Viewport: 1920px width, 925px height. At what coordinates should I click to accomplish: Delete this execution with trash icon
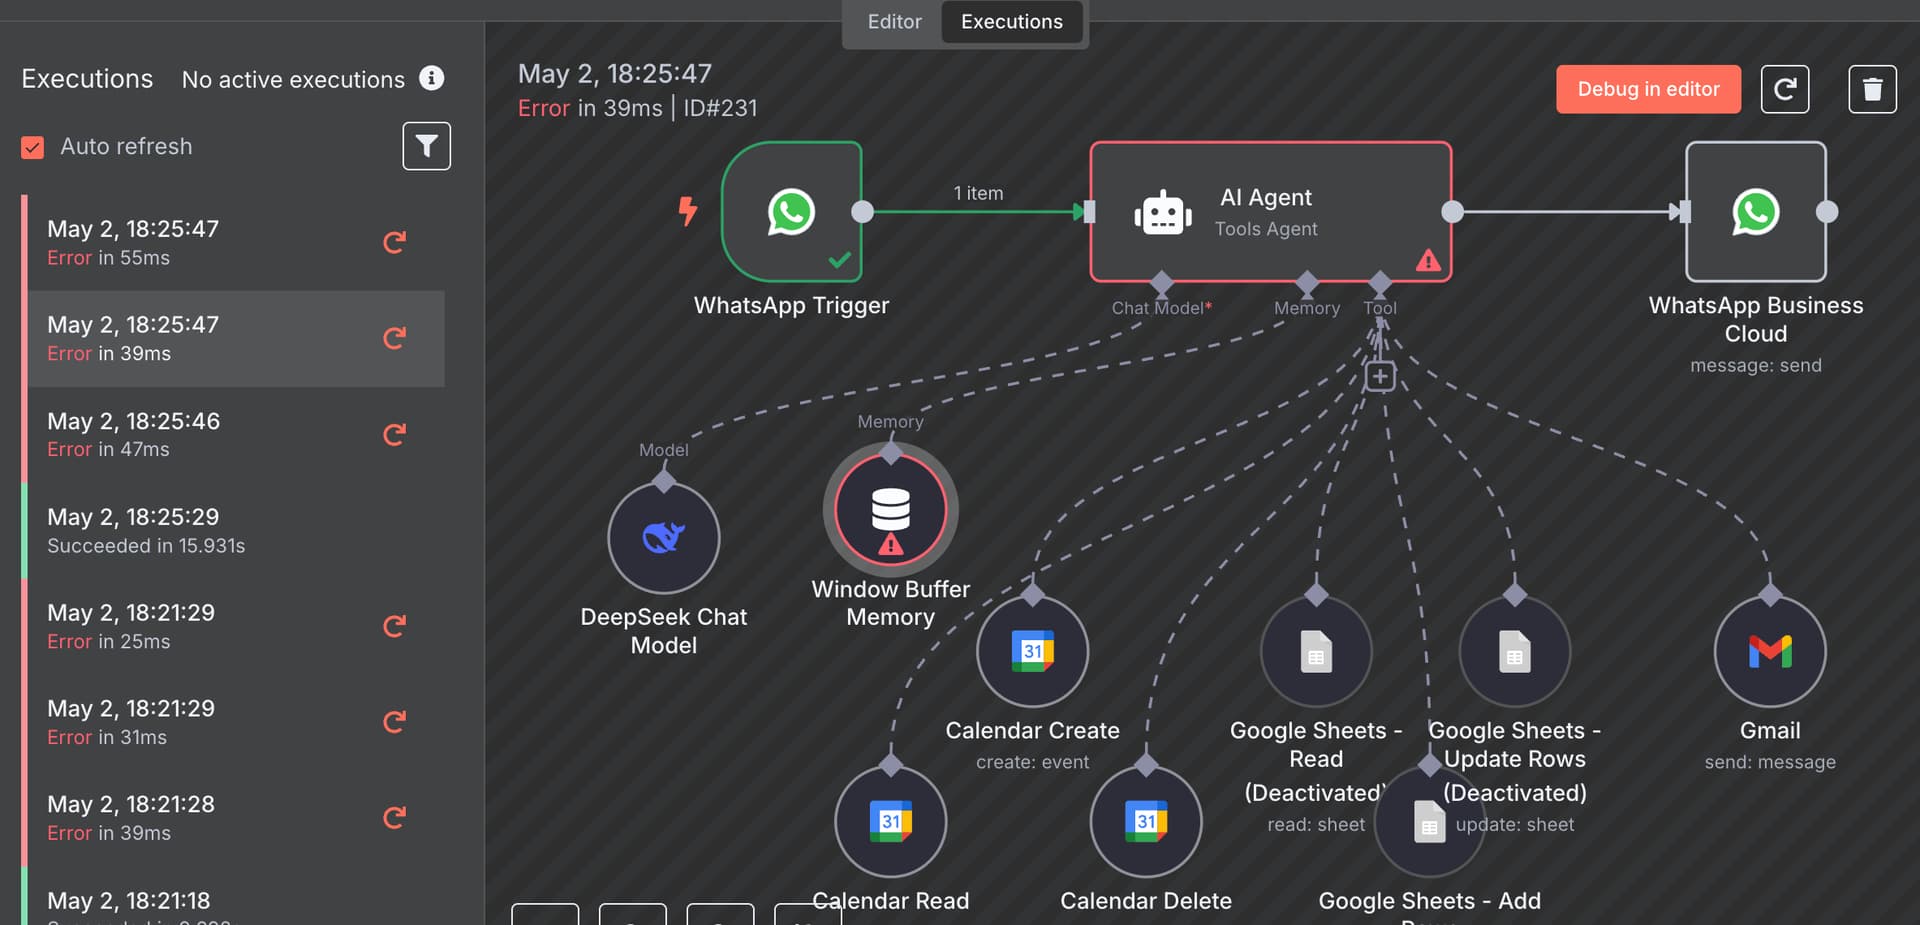(x=1872, y=89)
